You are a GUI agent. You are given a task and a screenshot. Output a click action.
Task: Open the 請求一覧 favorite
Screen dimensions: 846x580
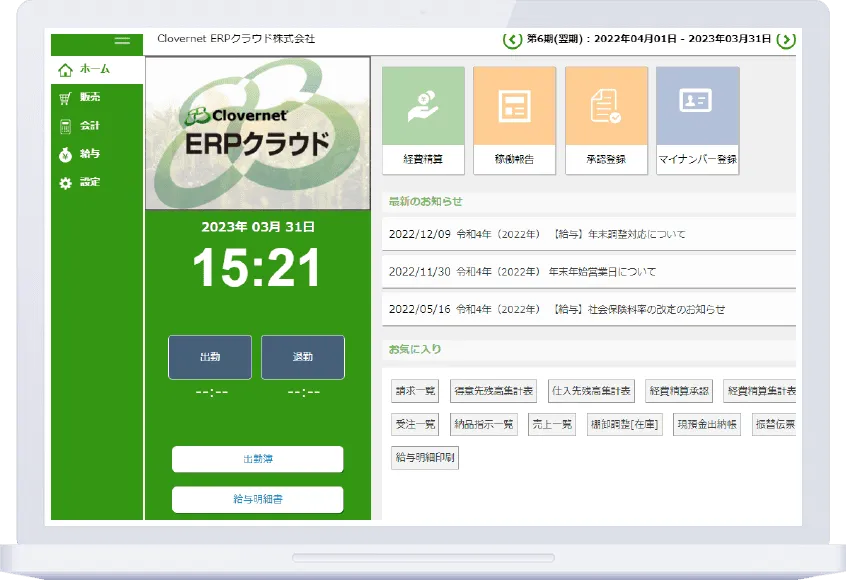pyautogui.click(x=415, y=391)
